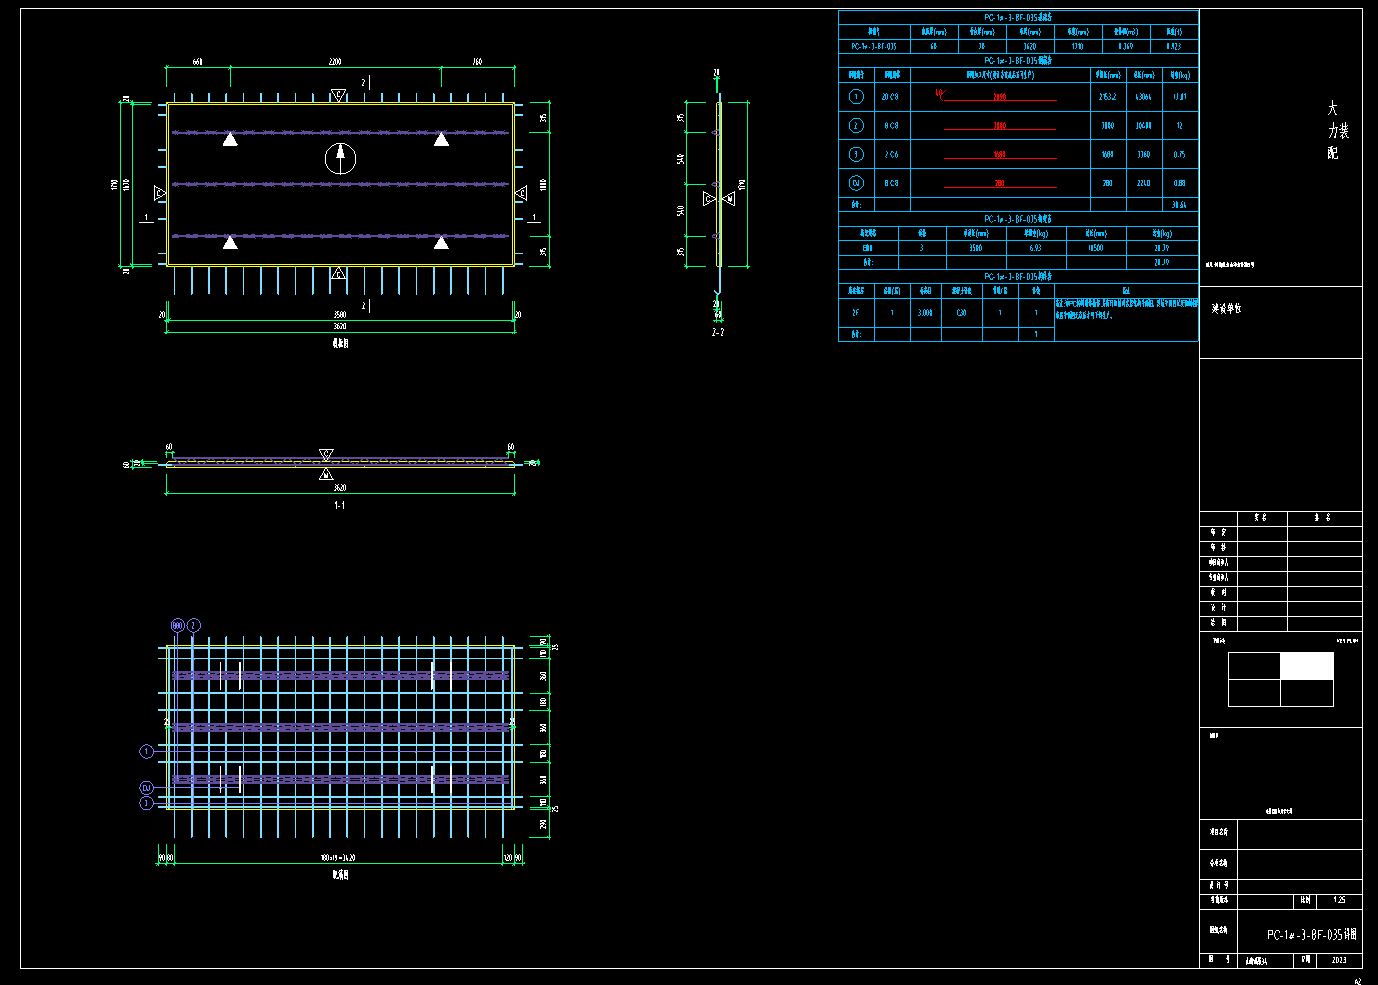Viewport: 1378px width, 985px height.
Task: Click the red bar length in rebar row 1
Action: point(1000,97)
